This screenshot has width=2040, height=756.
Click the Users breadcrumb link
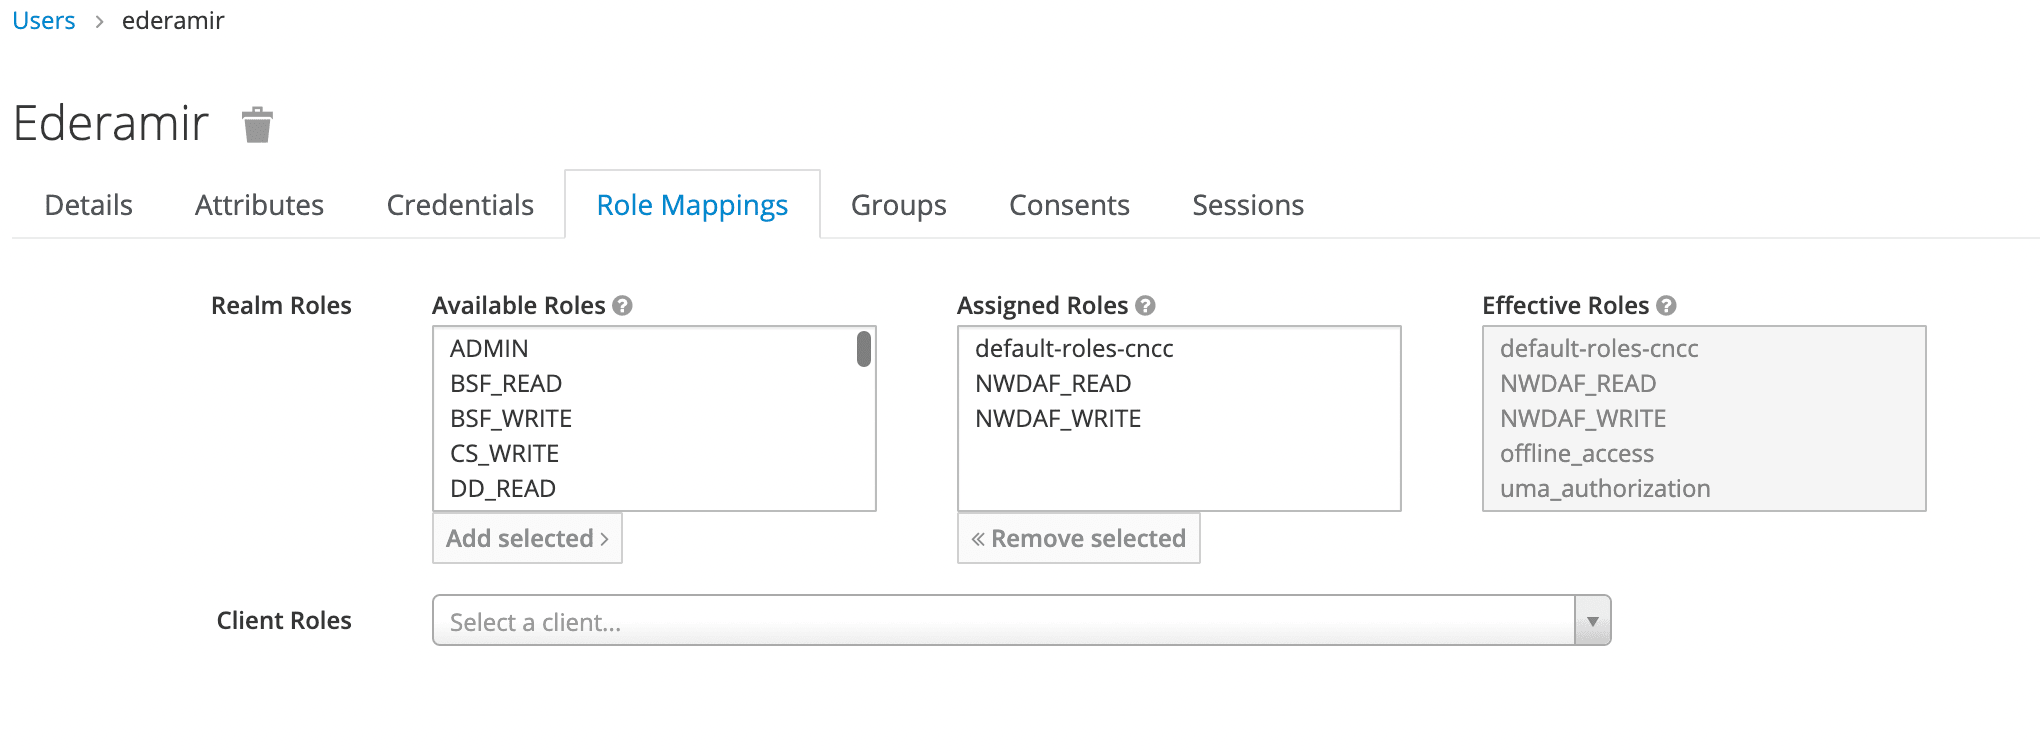tap(44, 21)
